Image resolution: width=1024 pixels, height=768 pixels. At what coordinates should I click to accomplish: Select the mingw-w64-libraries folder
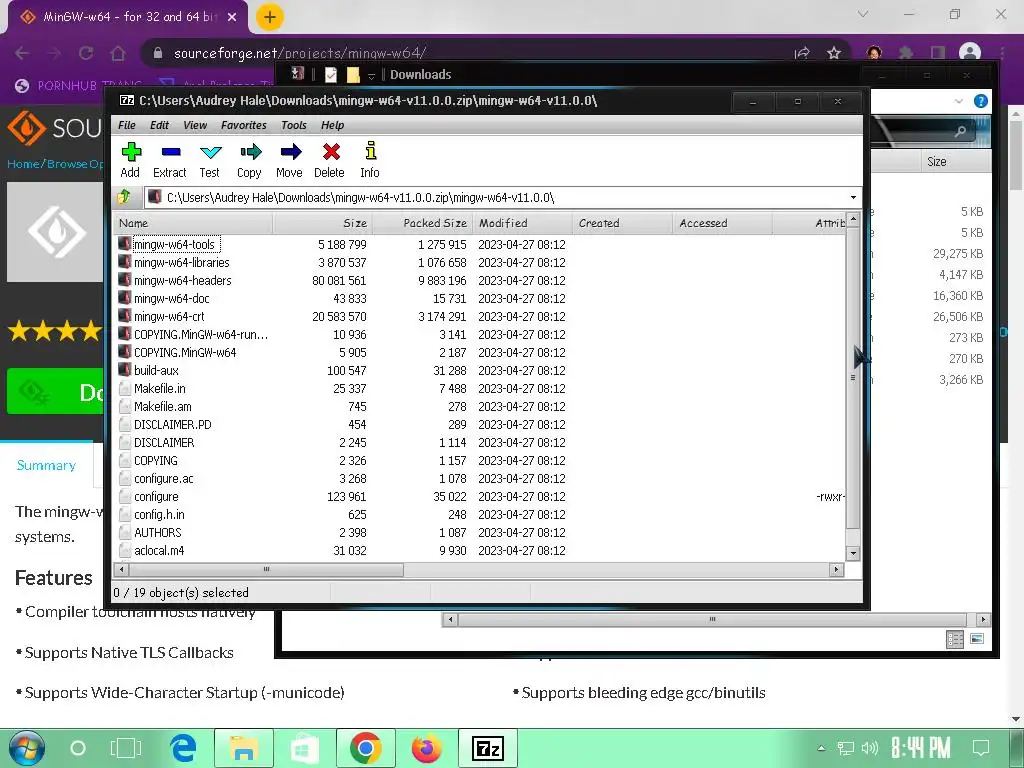[182, 263]
